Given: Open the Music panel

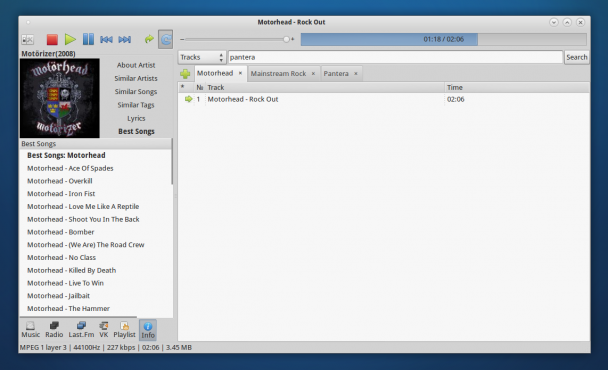Looking at the screenshot, I should (x=30, y=330).
